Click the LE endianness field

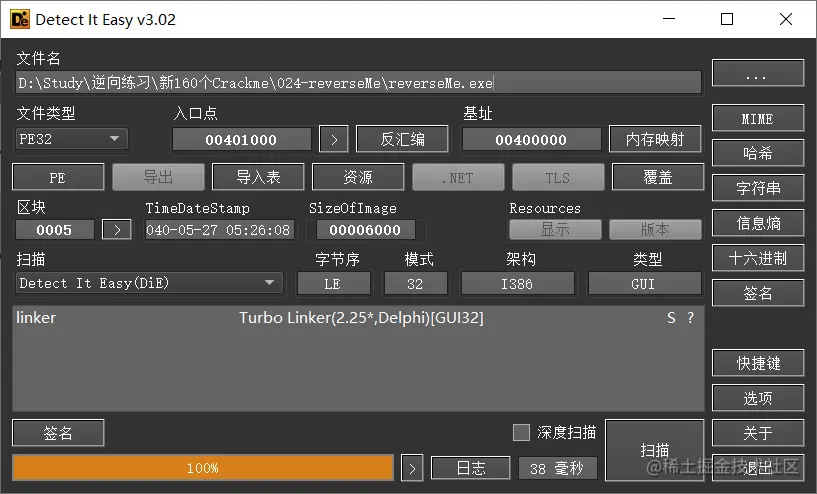[x=333, y=284]
